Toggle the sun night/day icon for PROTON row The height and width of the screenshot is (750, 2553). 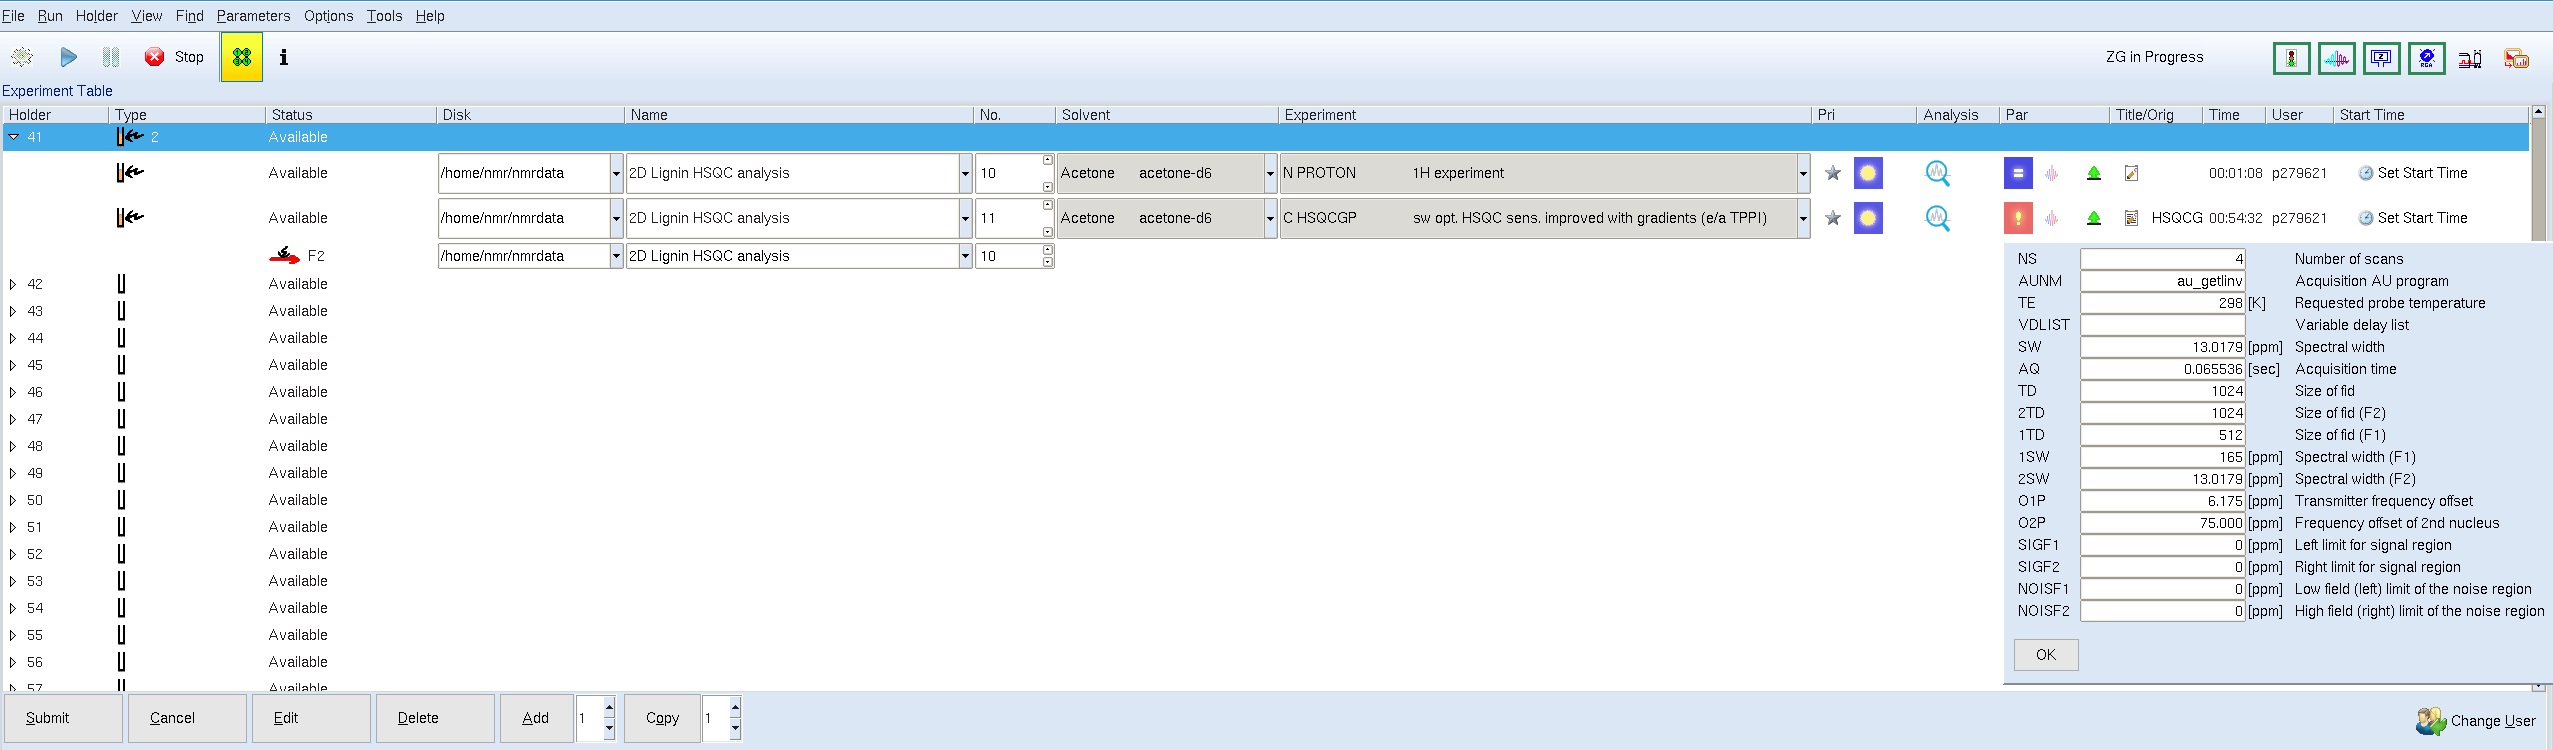pos(1868,173)
